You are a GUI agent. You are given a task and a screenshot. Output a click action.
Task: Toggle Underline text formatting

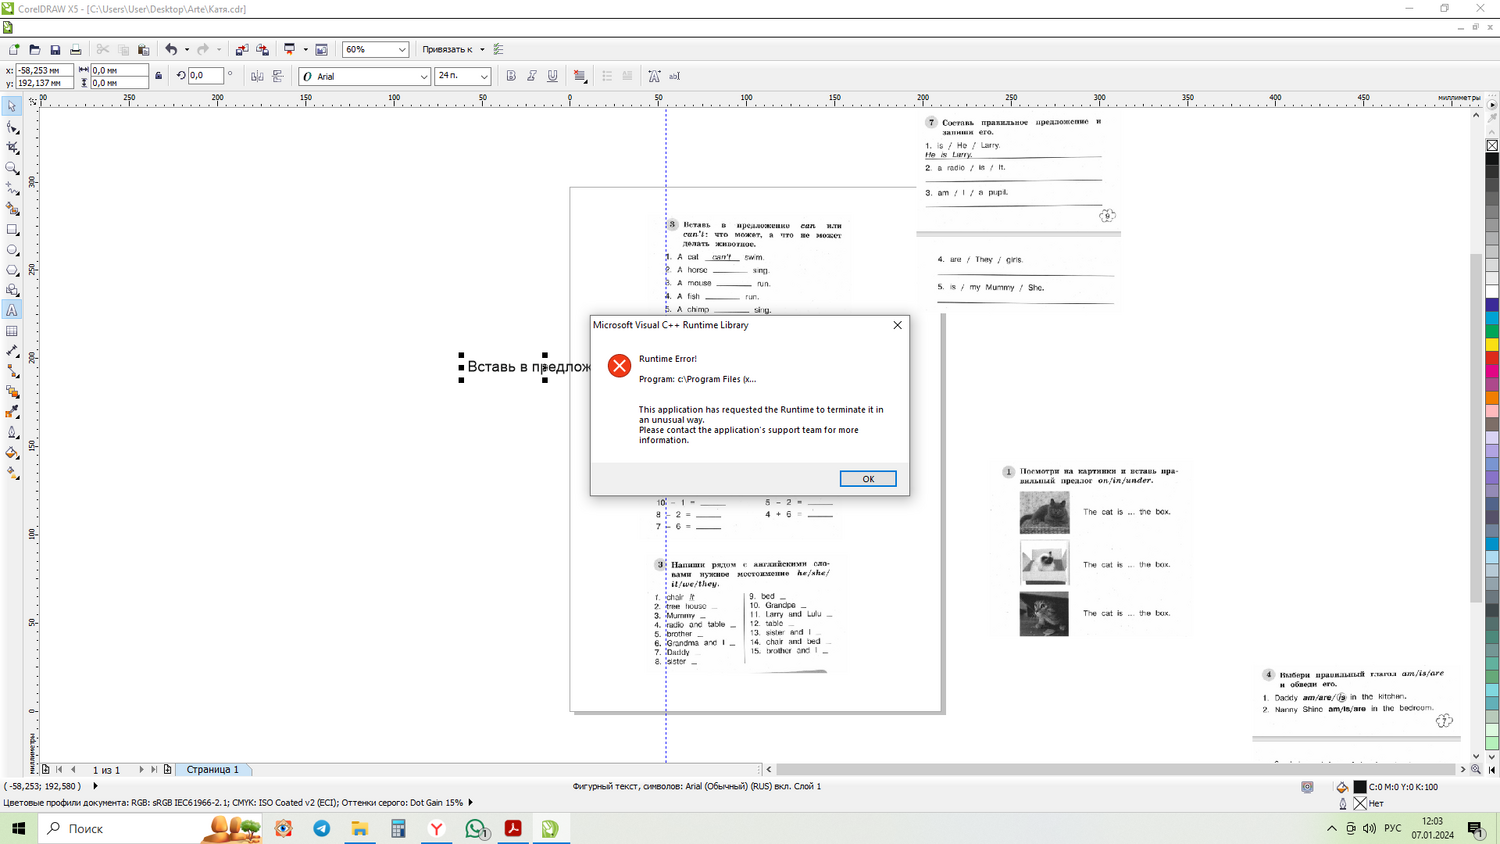[552, 76]
